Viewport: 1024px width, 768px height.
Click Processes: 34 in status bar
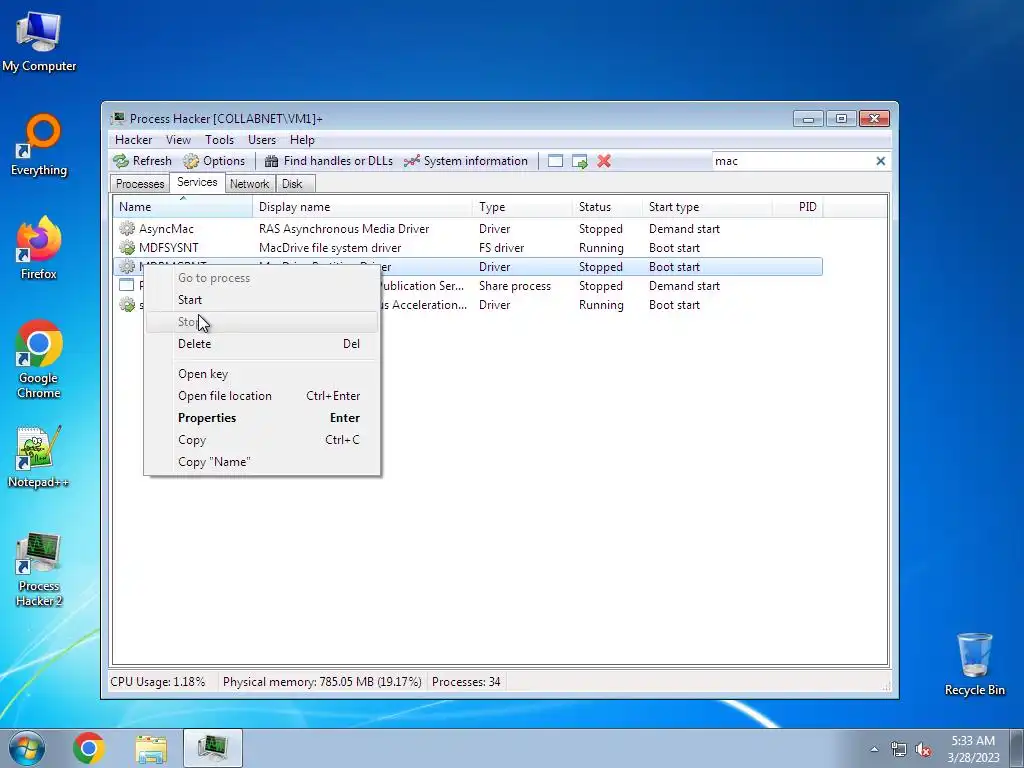466,682
